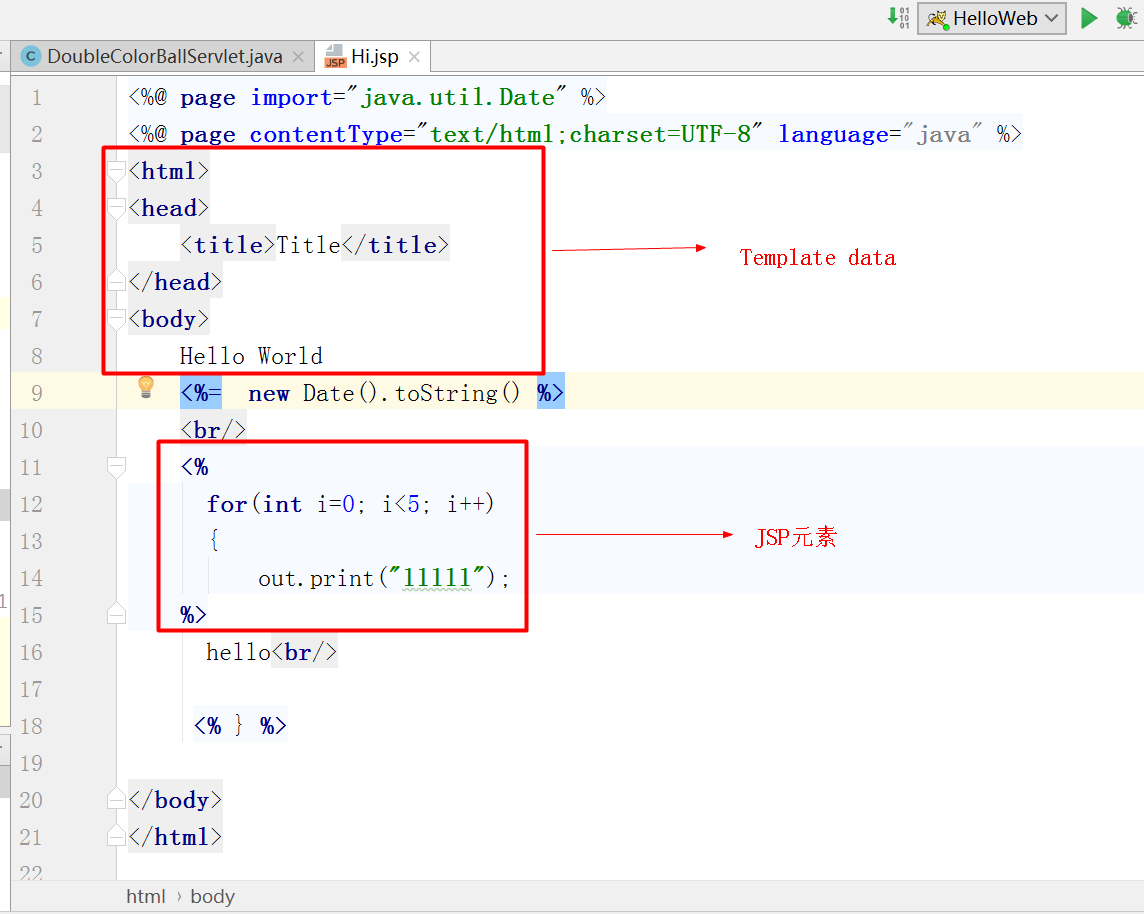Screen dimensions: 1144x914
Task: Click the html breadcrumb at the bottom
Action: [146, 896]
